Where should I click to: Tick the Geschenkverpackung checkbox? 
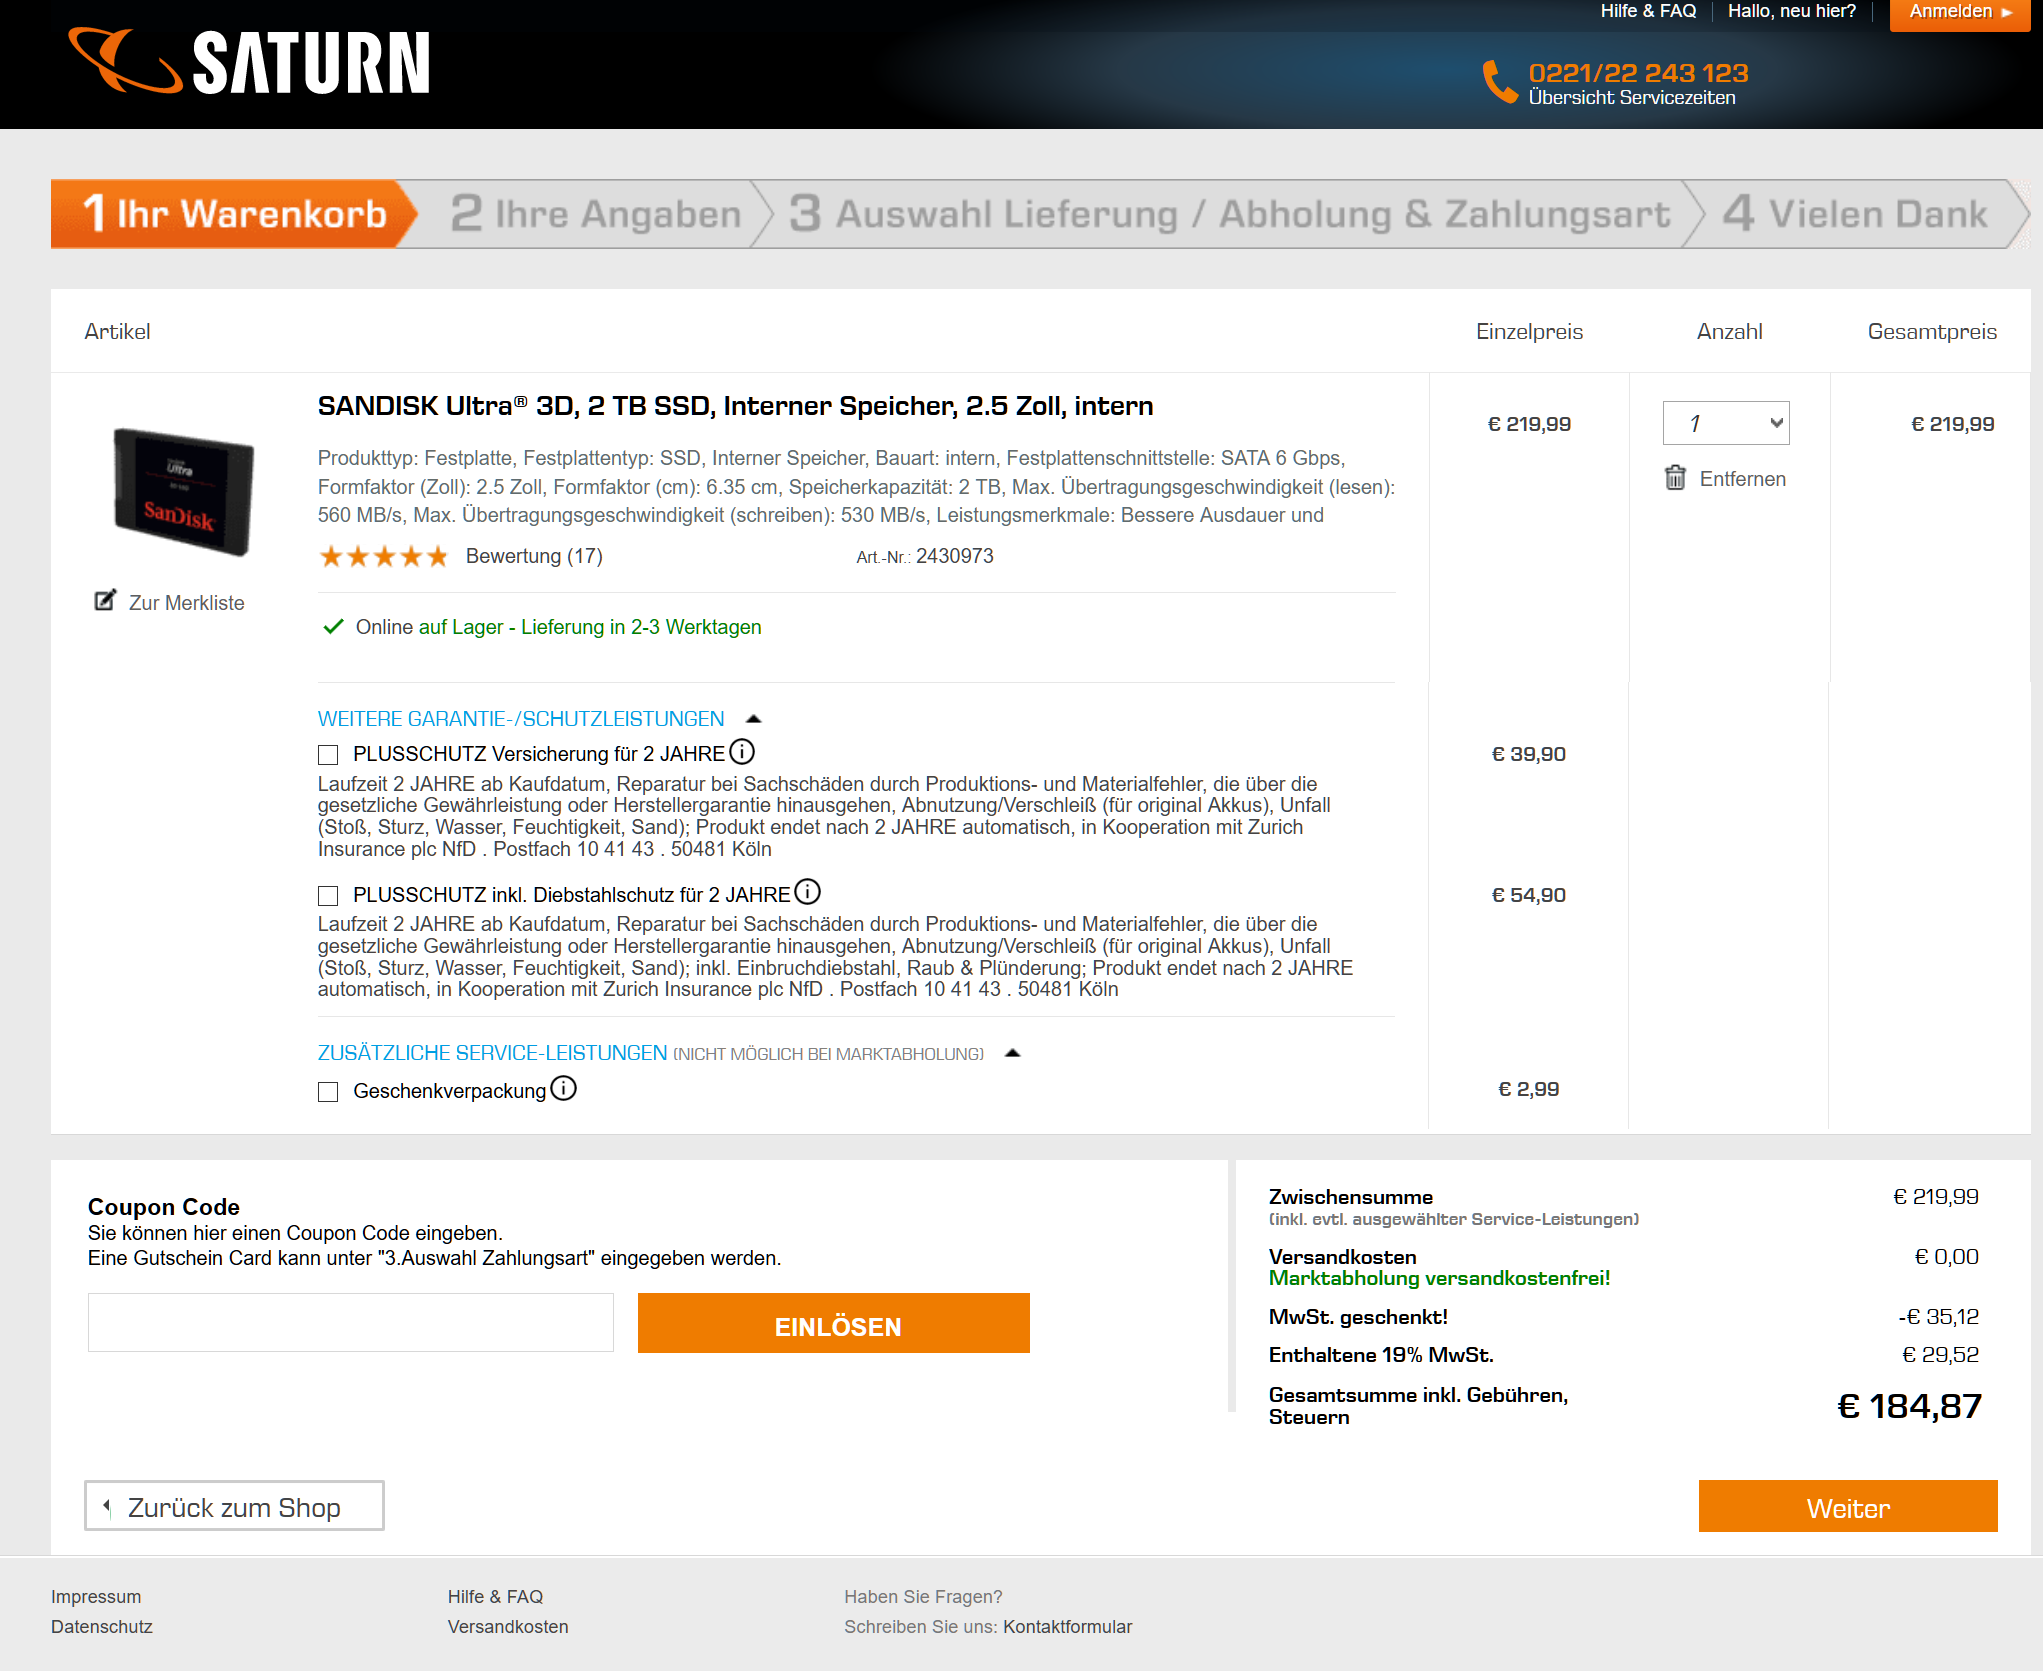328,1091
